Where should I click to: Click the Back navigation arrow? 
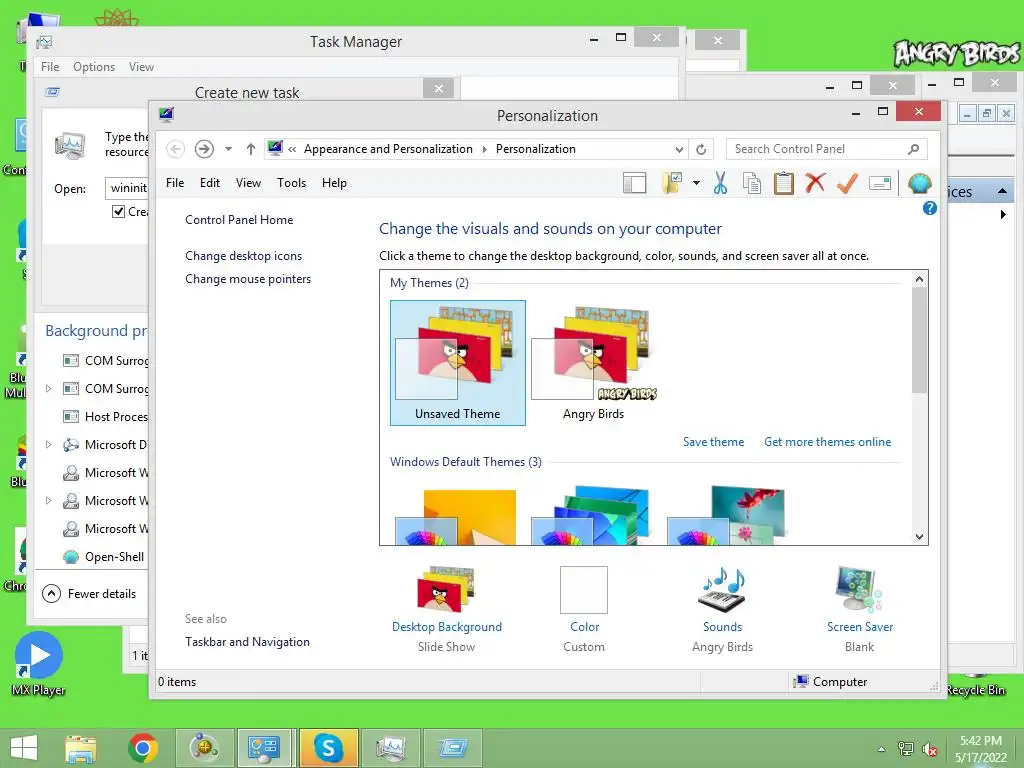175,149
